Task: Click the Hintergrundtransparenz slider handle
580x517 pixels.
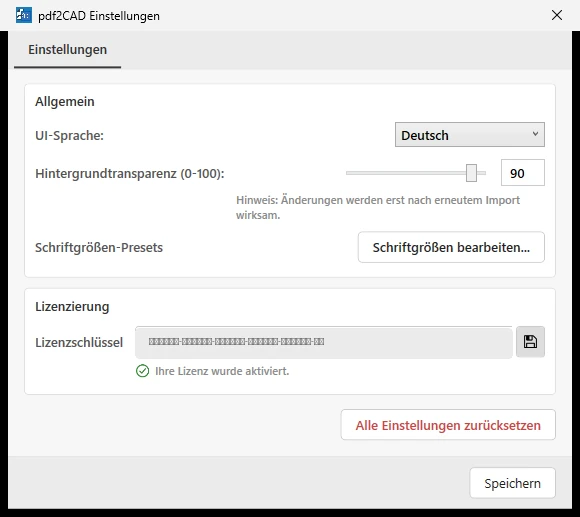Action: [471, 173]
